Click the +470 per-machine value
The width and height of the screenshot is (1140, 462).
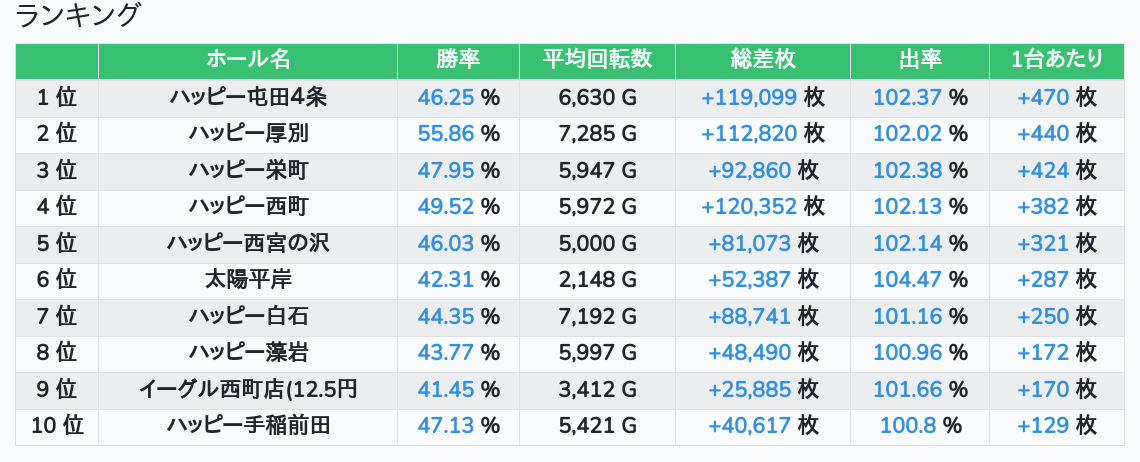[1043, 97]
